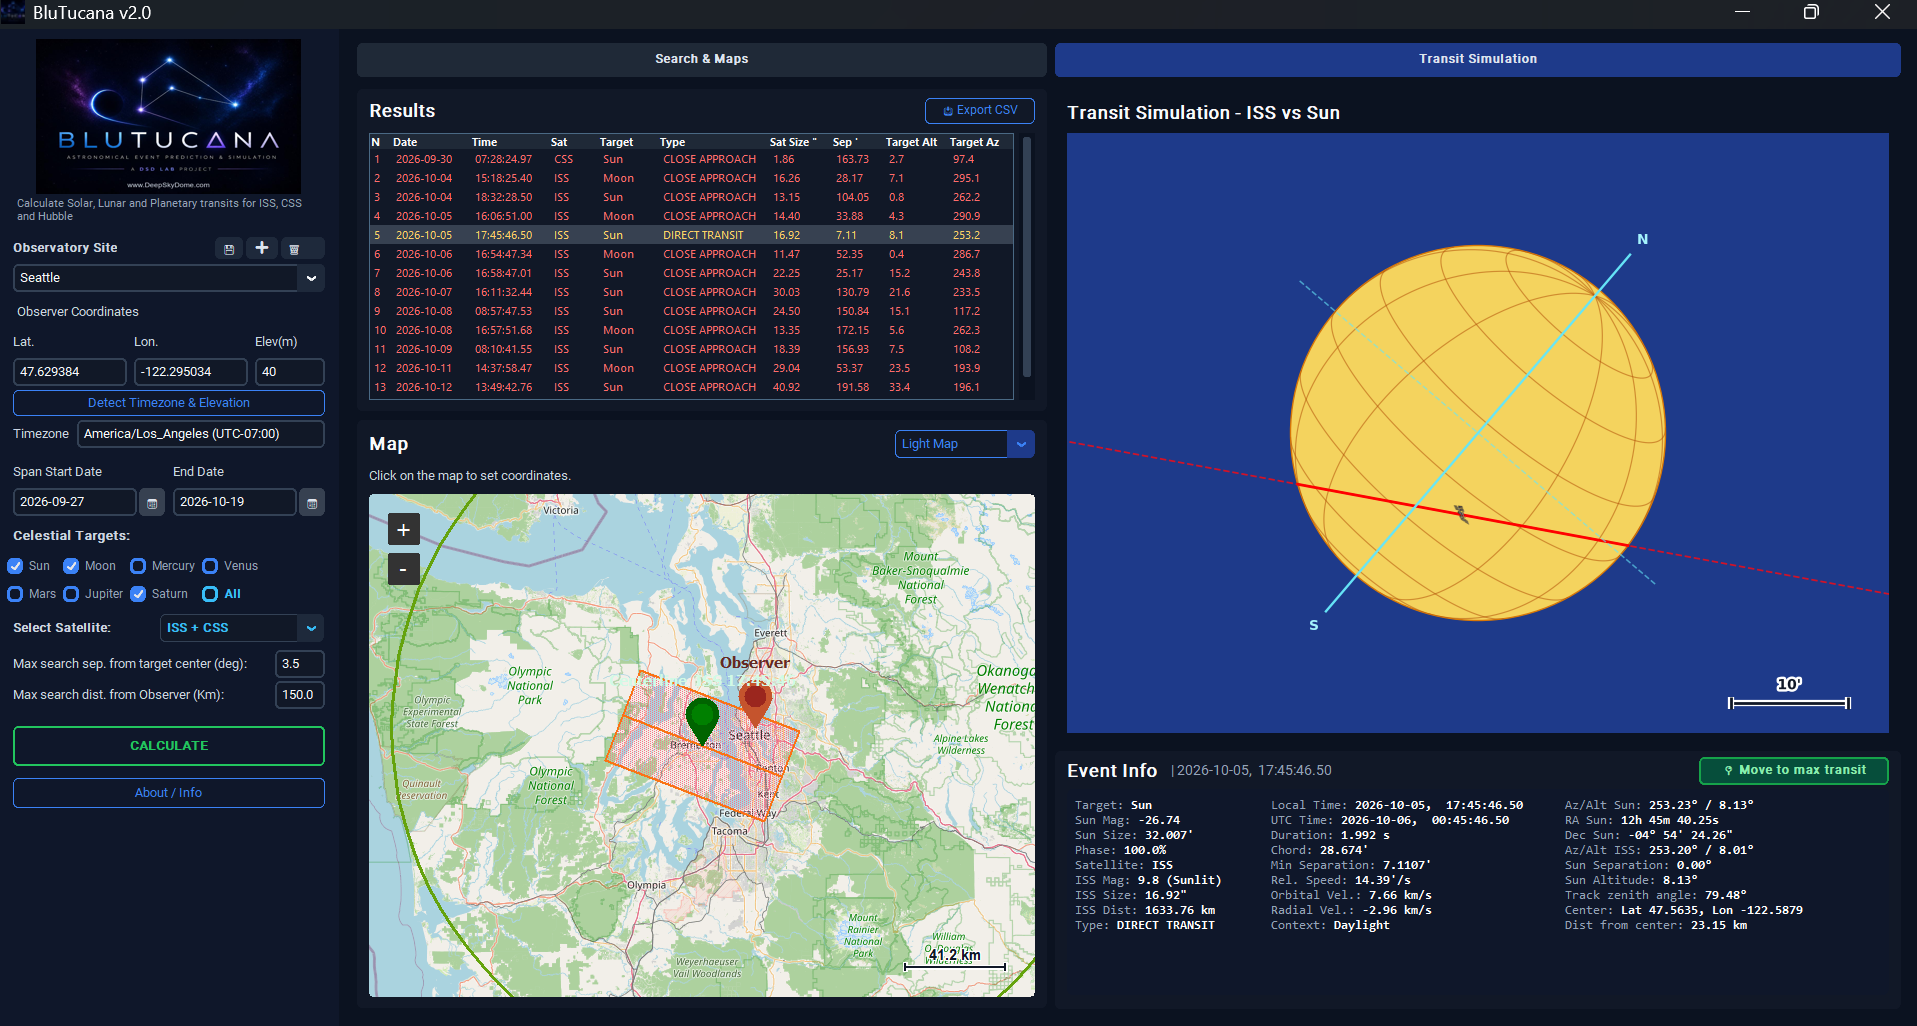
Task: Enable the Mars target checkbox
Action: (15, 594)
